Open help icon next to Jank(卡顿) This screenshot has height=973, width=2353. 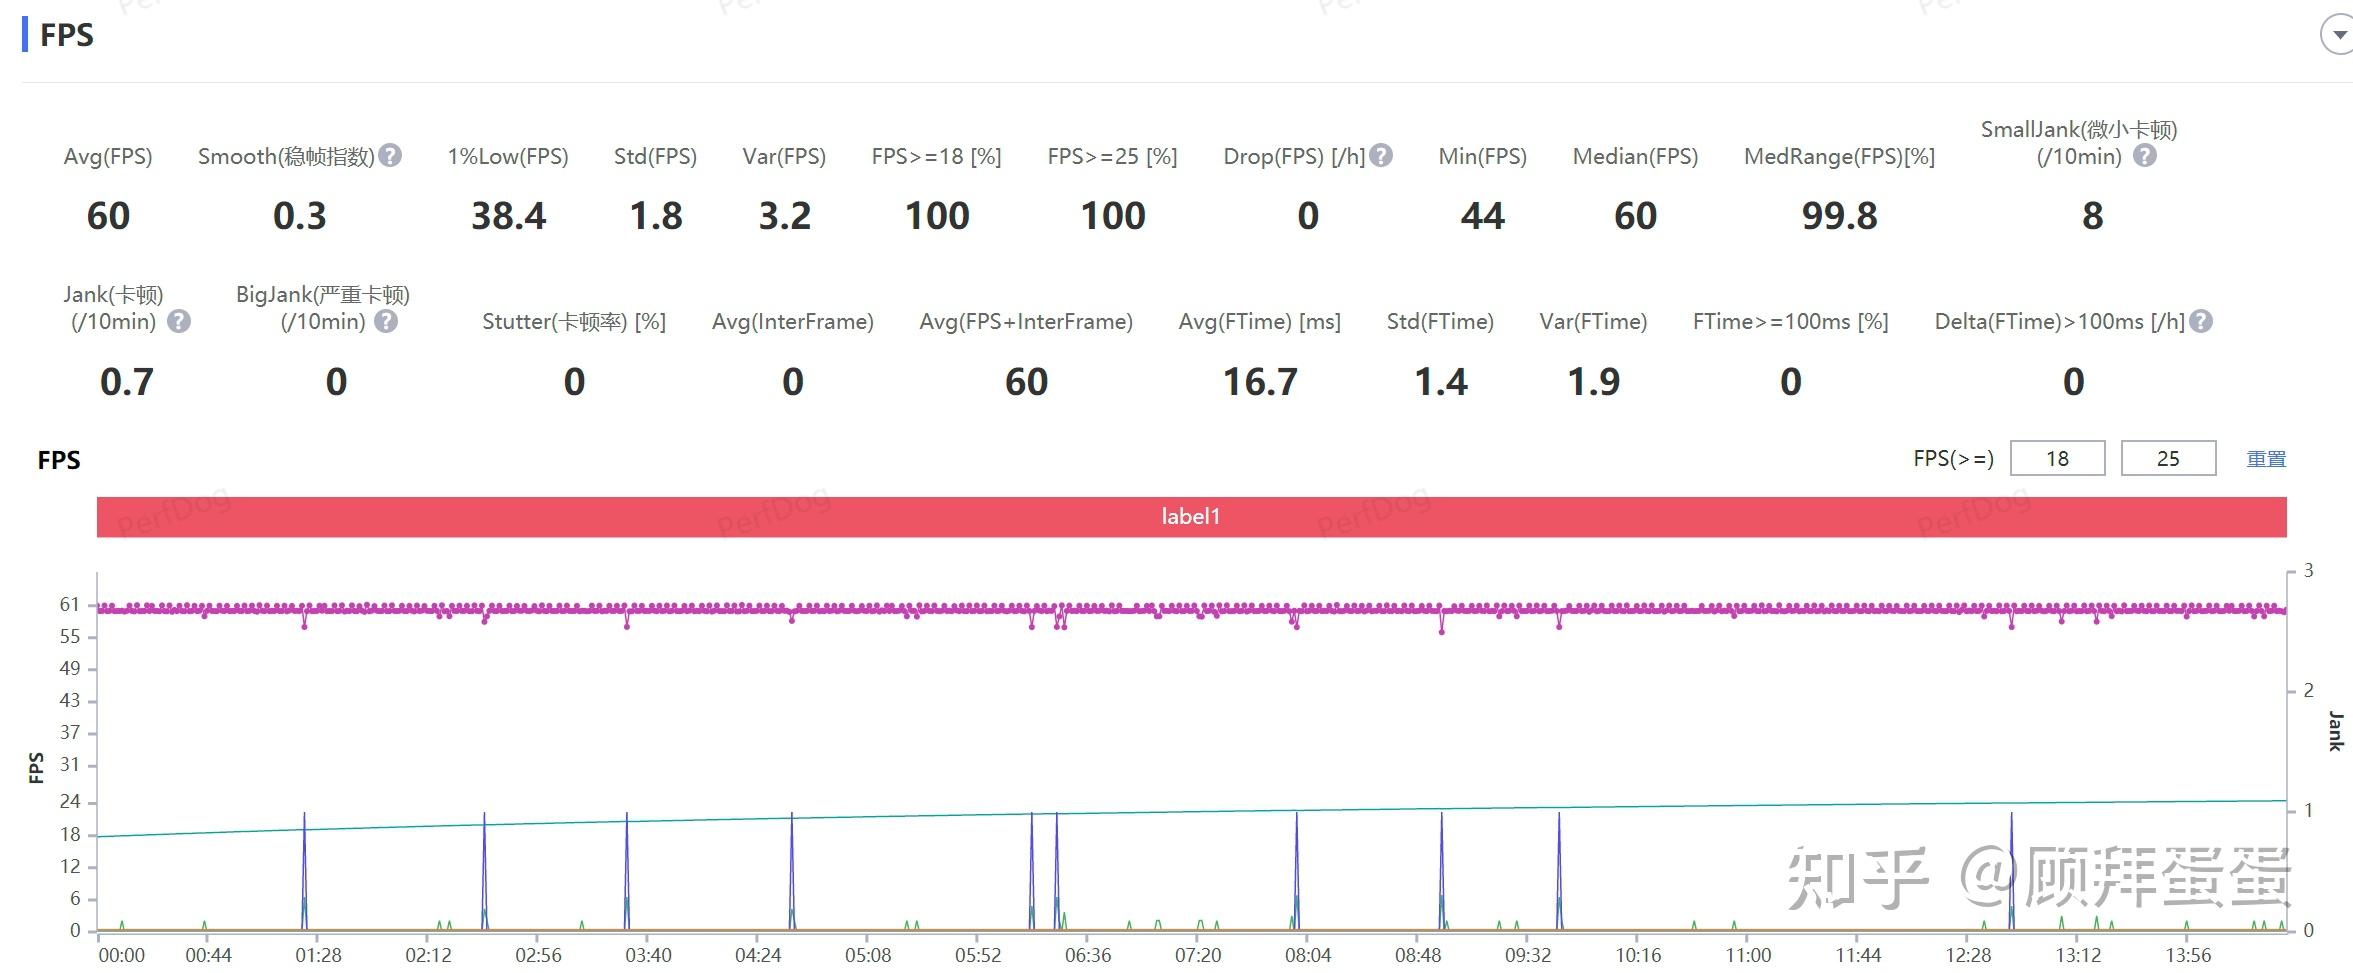tap(179, 321)
